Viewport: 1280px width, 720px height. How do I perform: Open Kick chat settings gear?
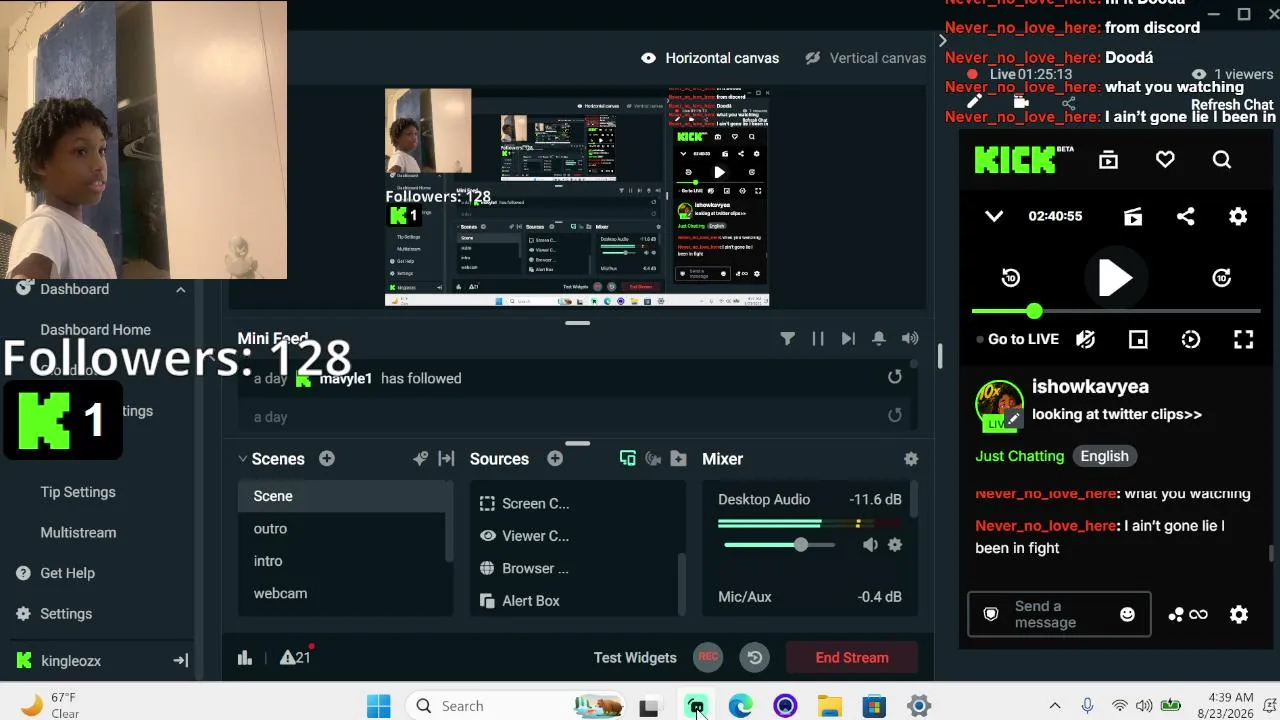pos(1239,614)
